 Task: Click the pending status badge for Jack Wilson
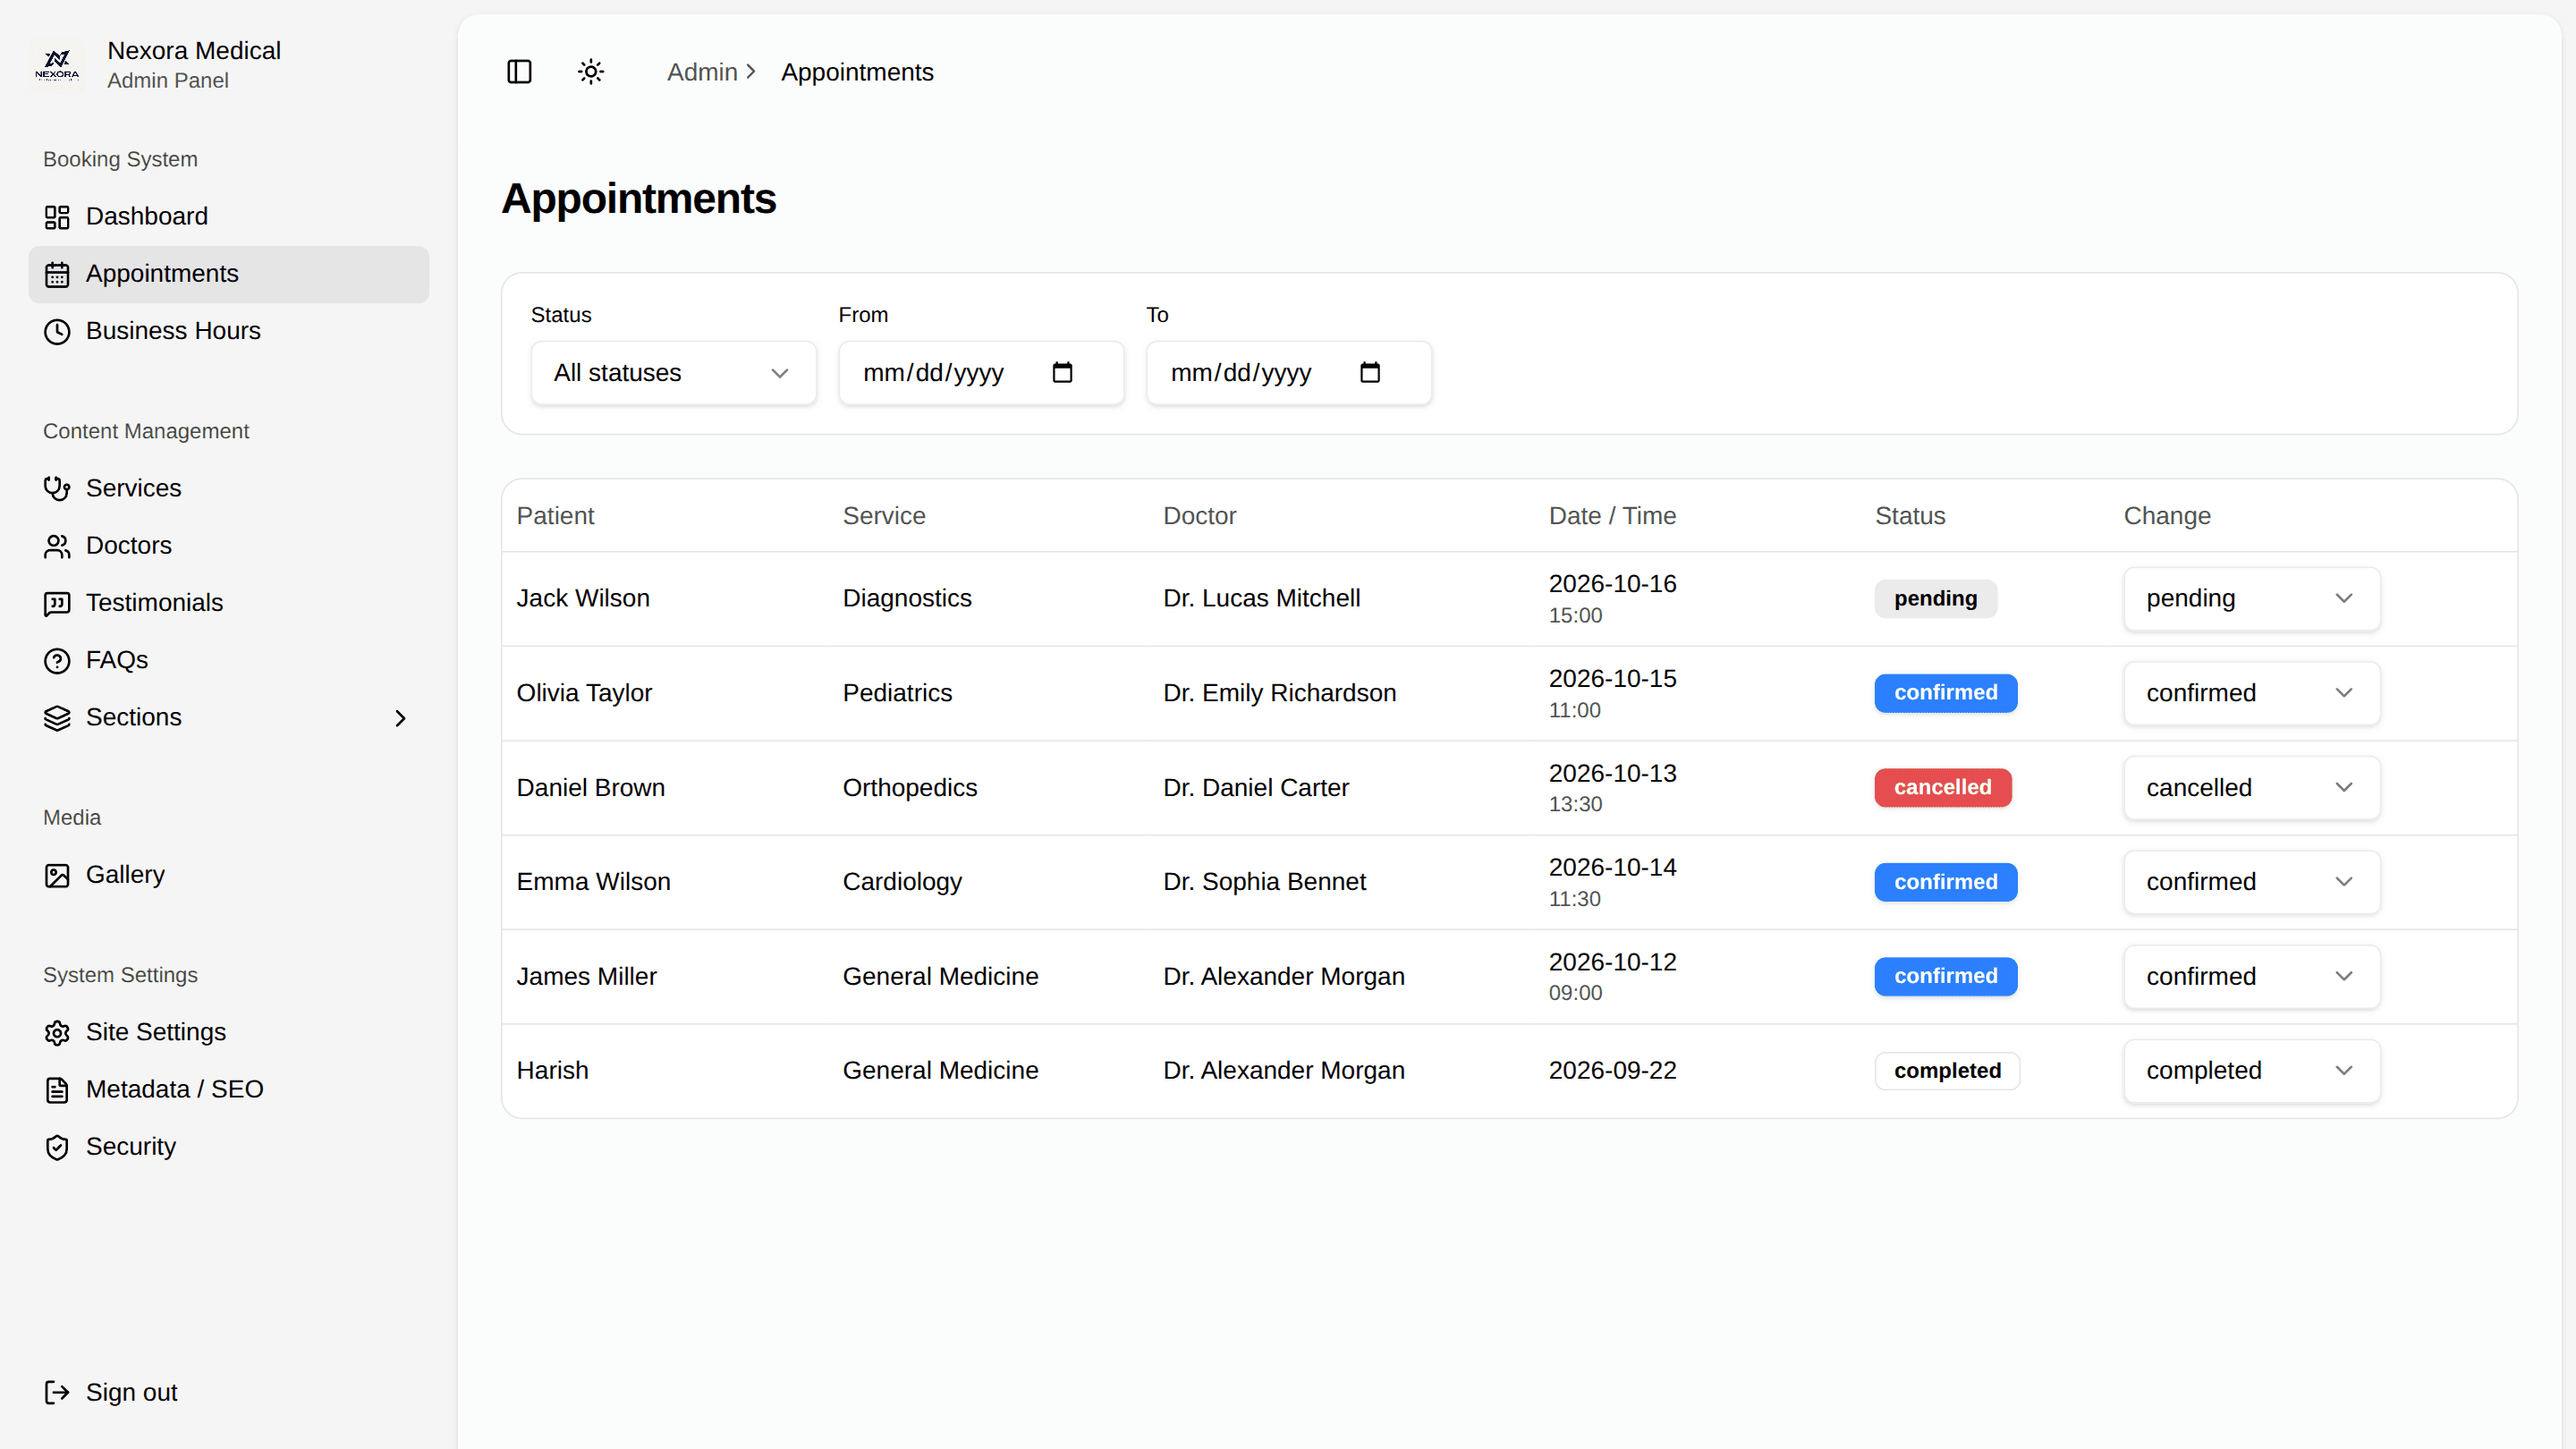pos(1935,598)
